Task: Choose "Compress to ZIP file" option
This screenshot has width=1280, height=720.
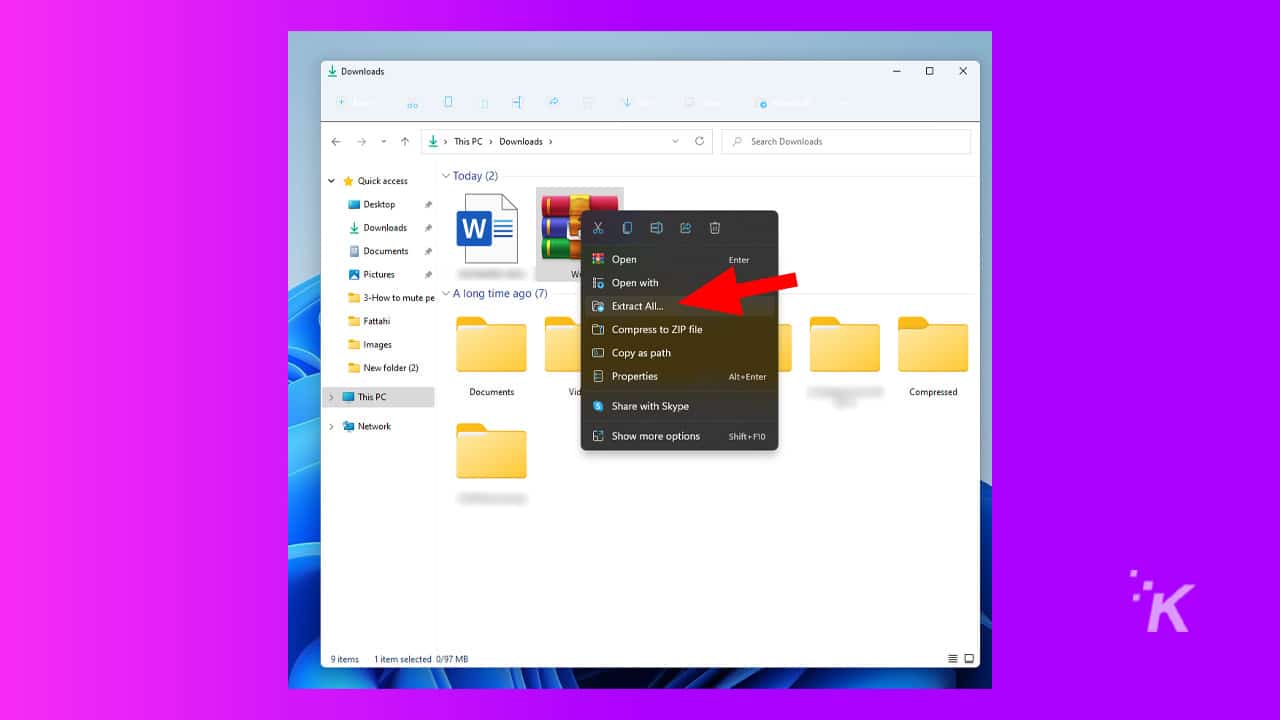Action: pyautogui.click(x=659, y=329)
